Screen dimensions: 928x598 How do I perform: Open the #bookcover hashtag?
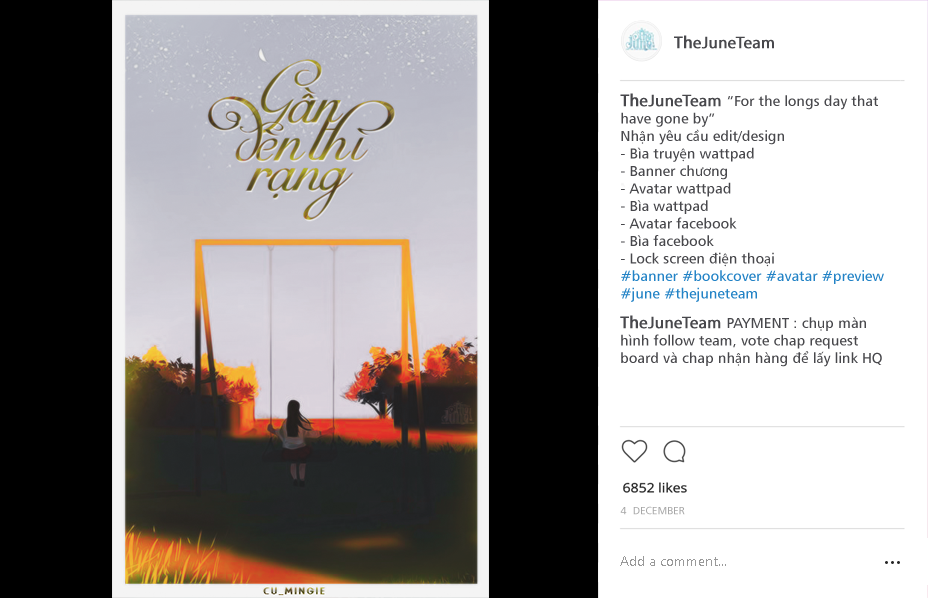coord(721,276)
